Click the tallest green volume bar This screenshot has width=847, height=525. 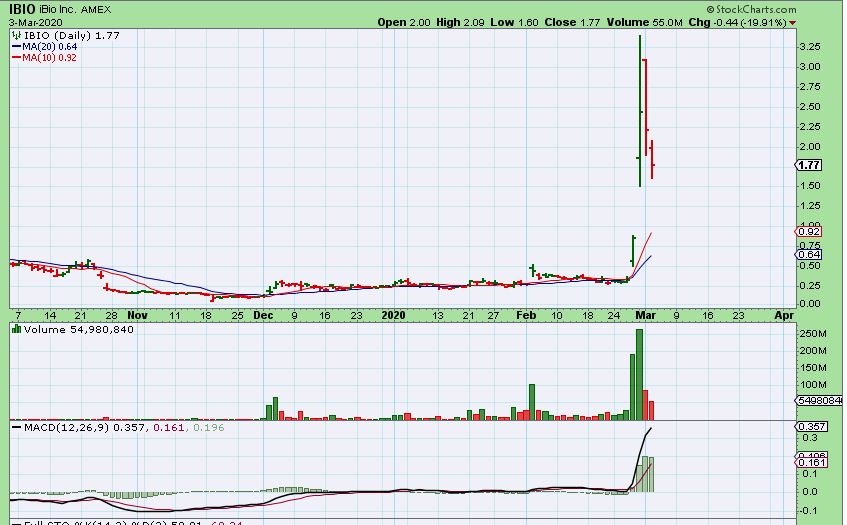click(x=639, y=374)
